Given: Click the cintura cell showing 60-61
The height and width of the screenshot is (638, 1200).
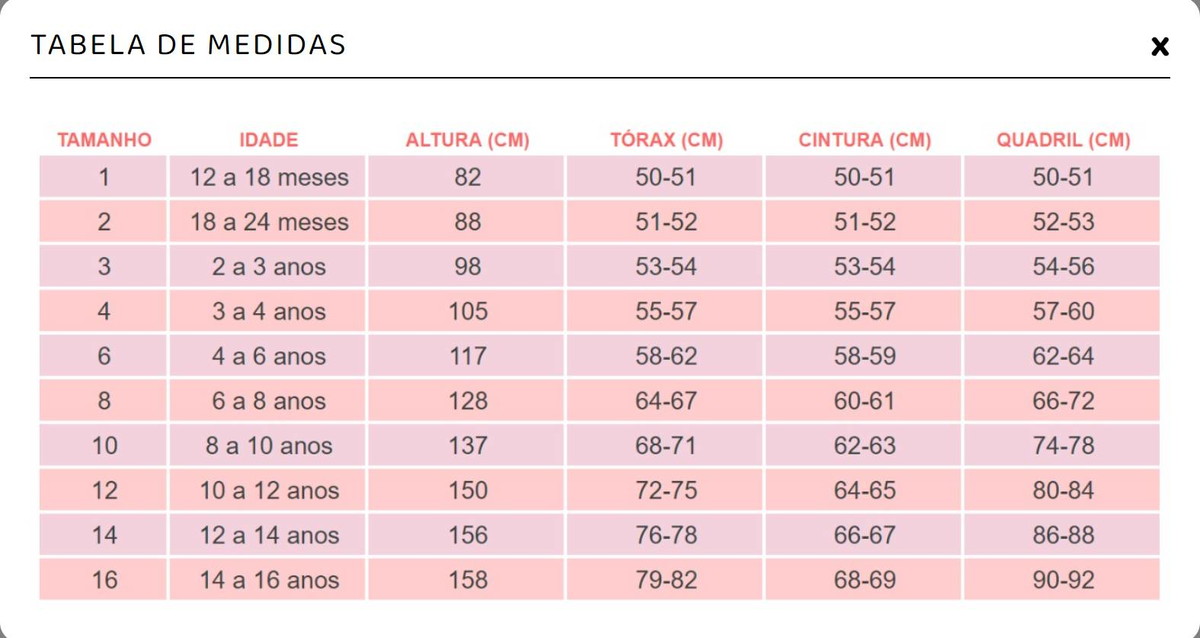Looking at the screenshot, I should click(864, 401).
